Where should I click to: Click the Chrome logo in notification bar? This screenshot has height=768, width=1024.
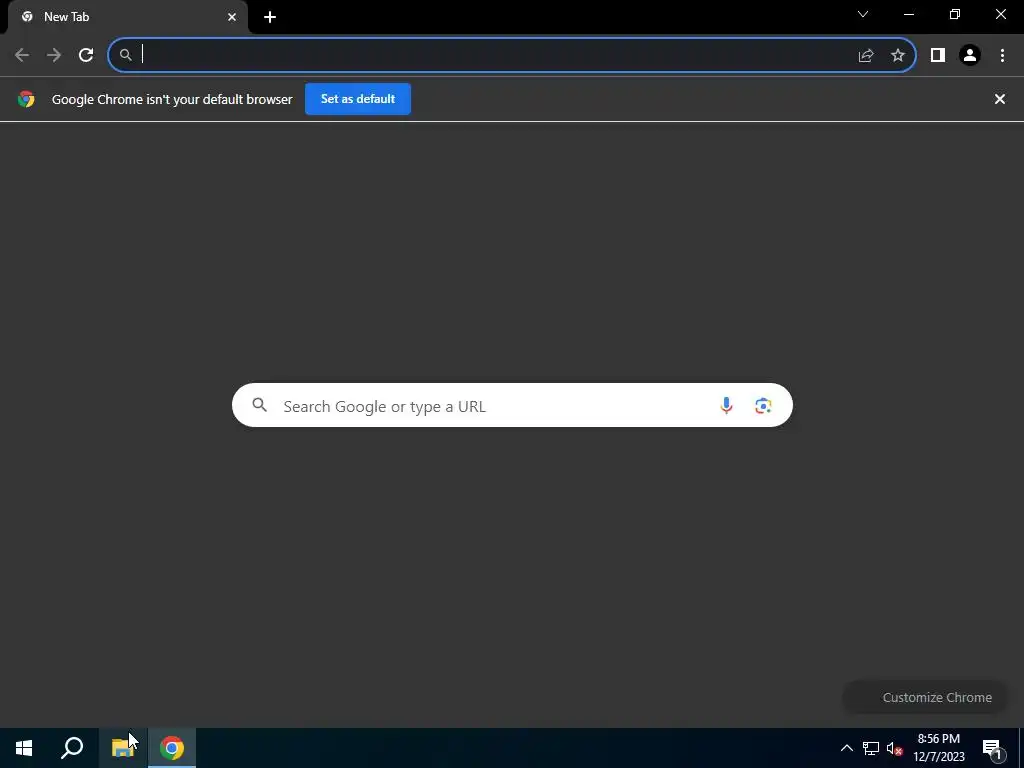[26, 99]
